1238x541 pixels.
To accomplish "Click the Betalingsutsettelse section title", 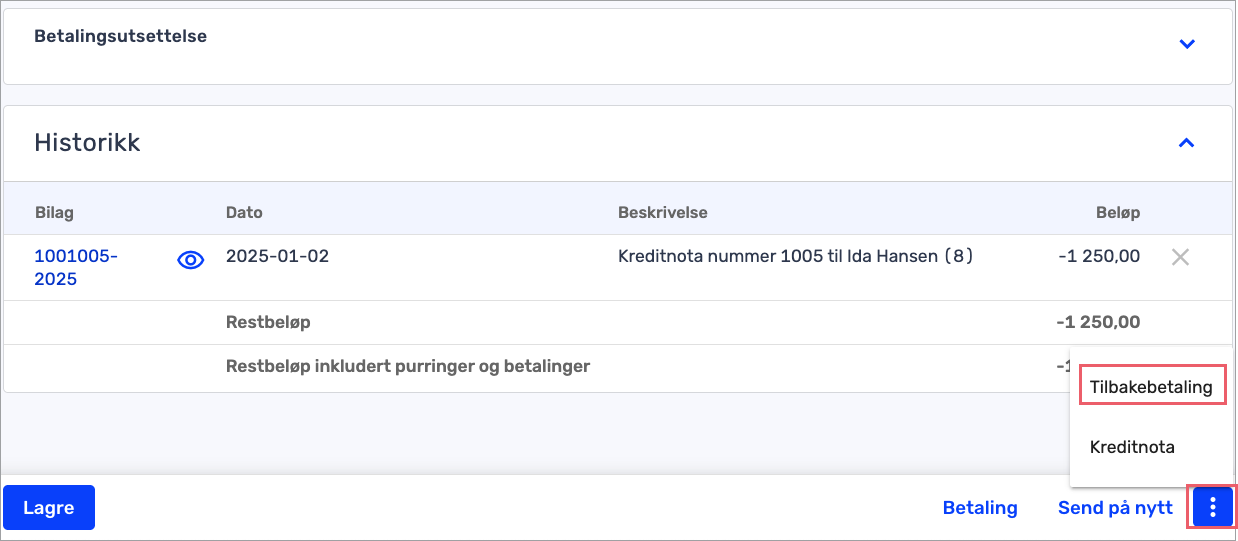I will click(x=121, y=36).
